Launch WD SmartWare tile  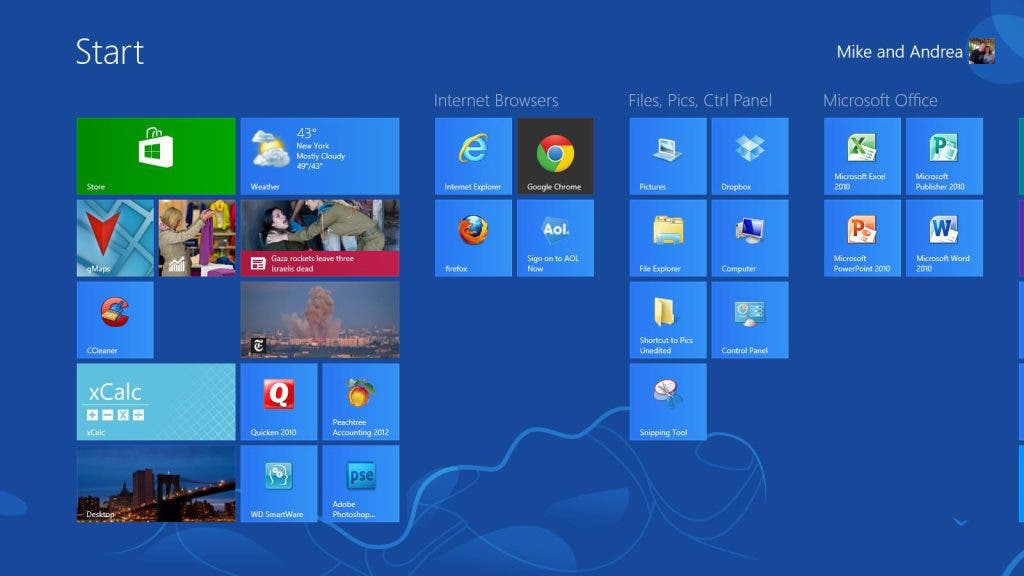[x=279, y=484]
